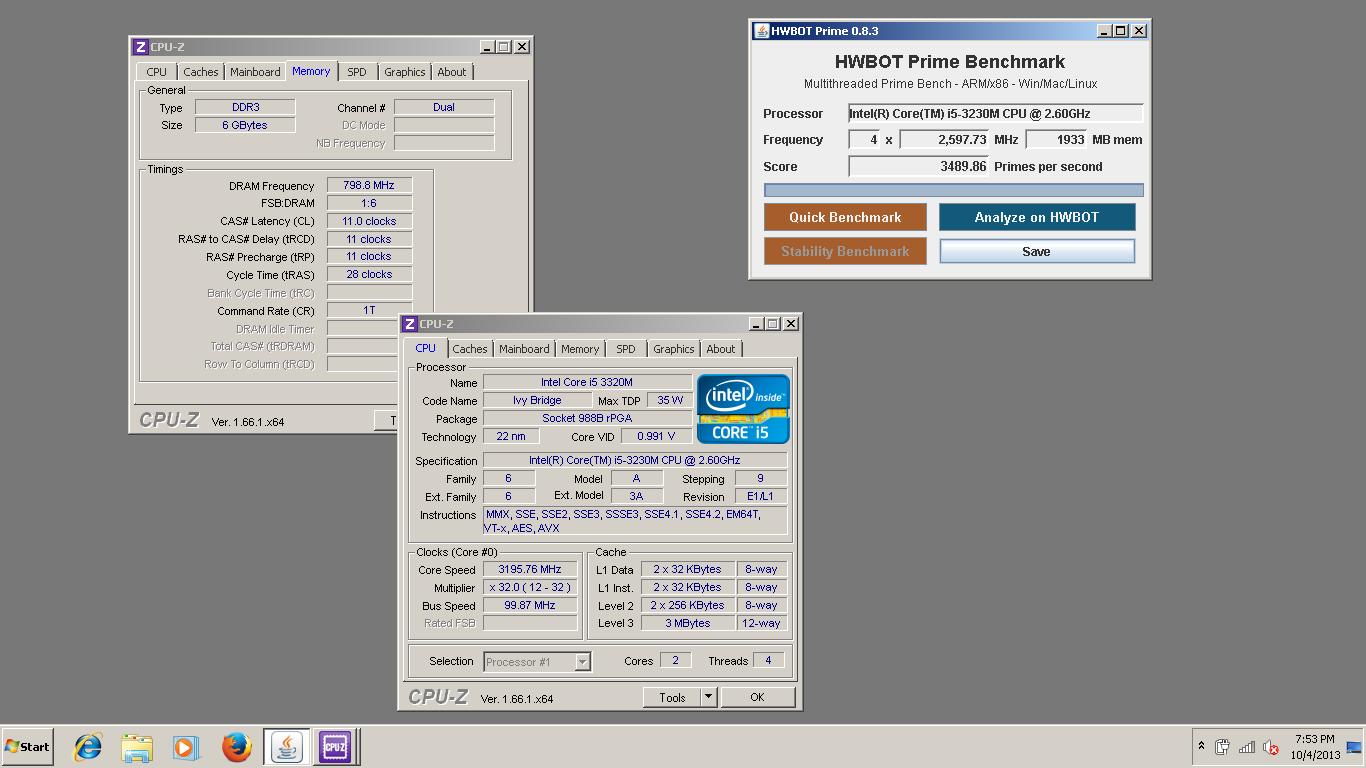Image resolution: width=1366 pixels, height=768 pixels.
Task: Click the DRAM Frequency value 798.8 MHz
Action: [x=369, y=186]
